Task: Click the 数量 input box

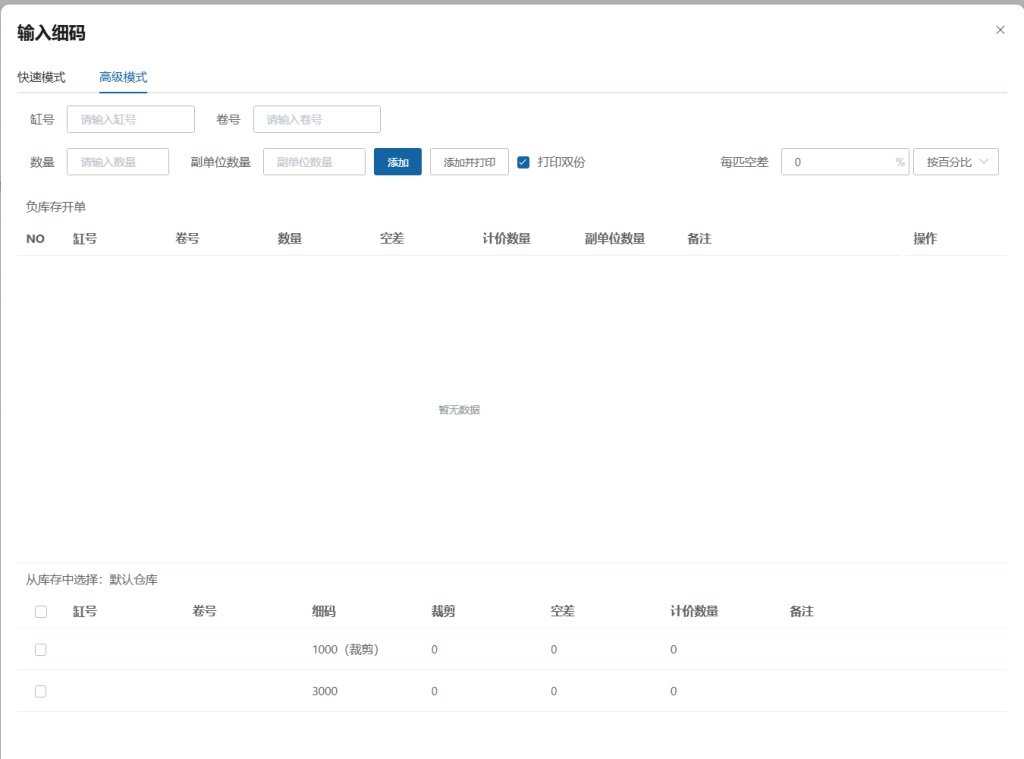Action: [x=117, y=162]
